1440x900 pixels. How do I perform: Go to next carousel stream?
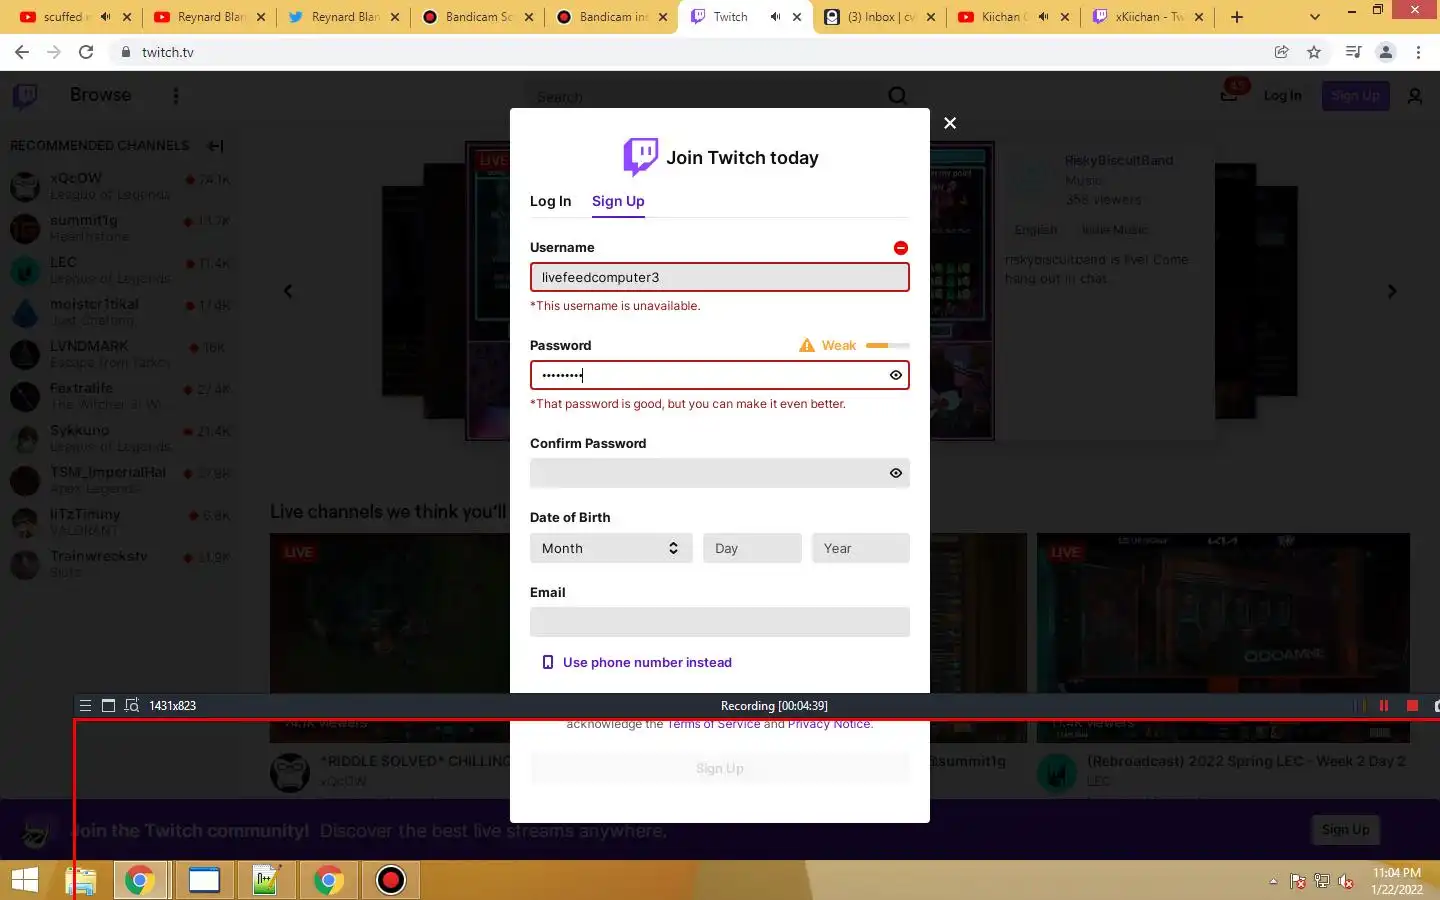tap(1392, 291)
